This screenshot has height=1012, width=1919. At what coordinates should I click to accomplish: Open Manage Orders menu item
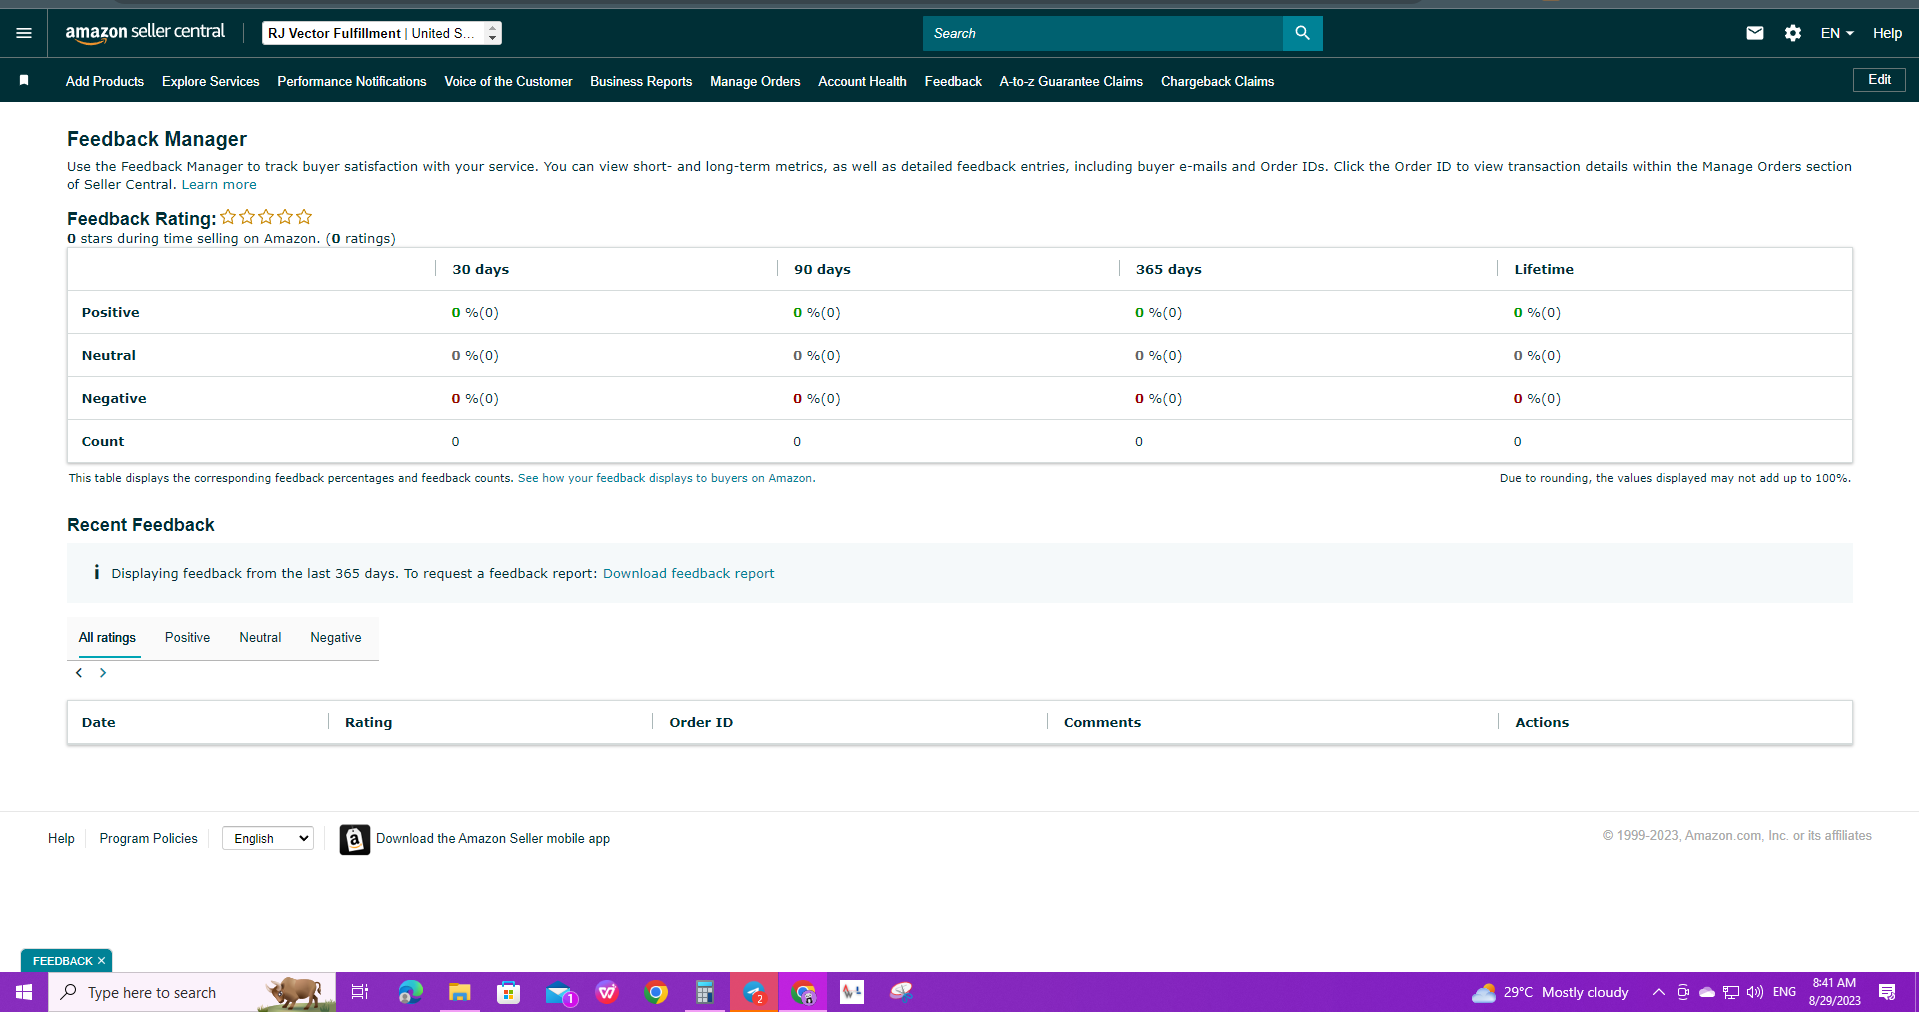(755, 81)
